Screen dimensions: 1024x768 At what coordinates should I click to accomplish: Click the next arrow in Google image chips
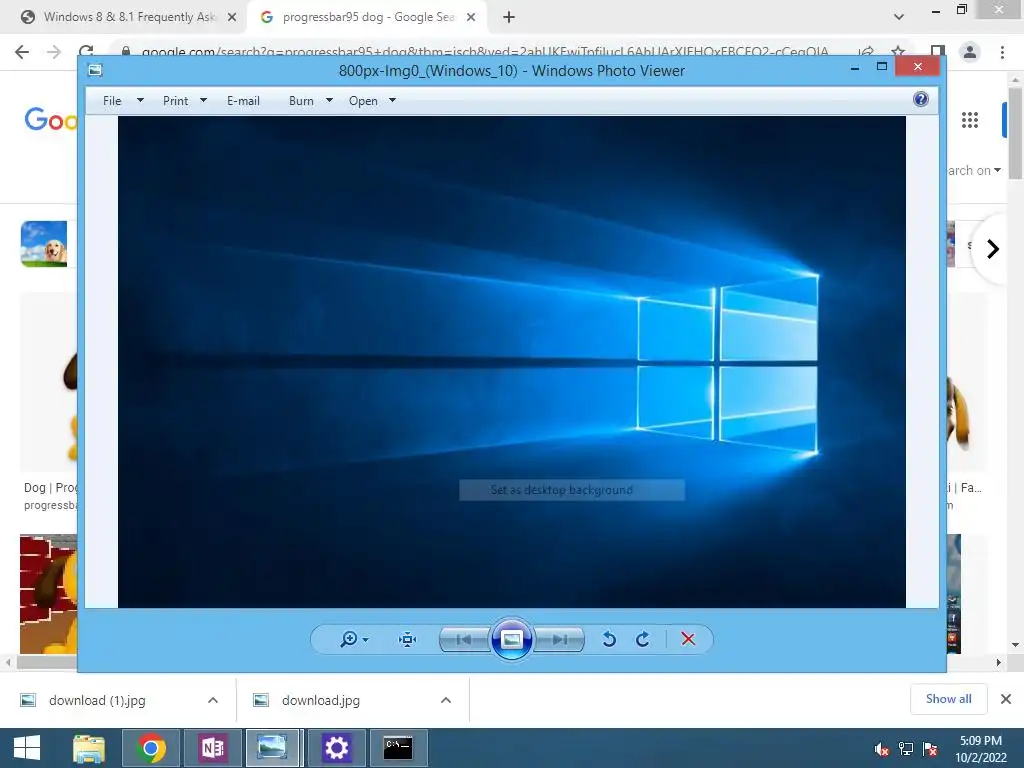point(992,249)
